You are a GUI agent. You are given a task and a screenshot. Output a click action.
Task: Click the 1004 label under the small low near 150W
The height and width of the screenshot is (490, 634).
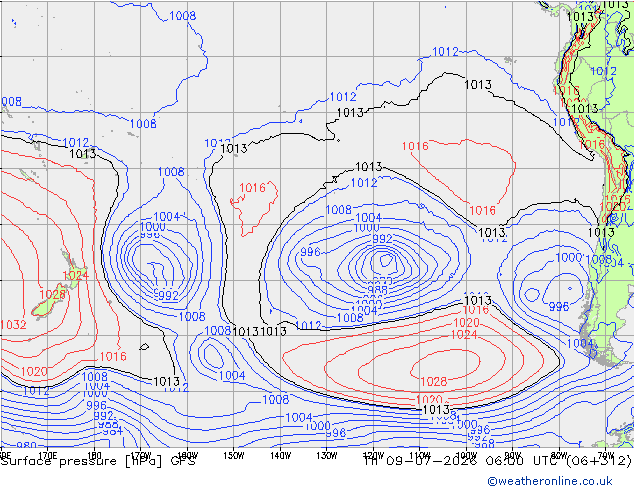point(232,376)
